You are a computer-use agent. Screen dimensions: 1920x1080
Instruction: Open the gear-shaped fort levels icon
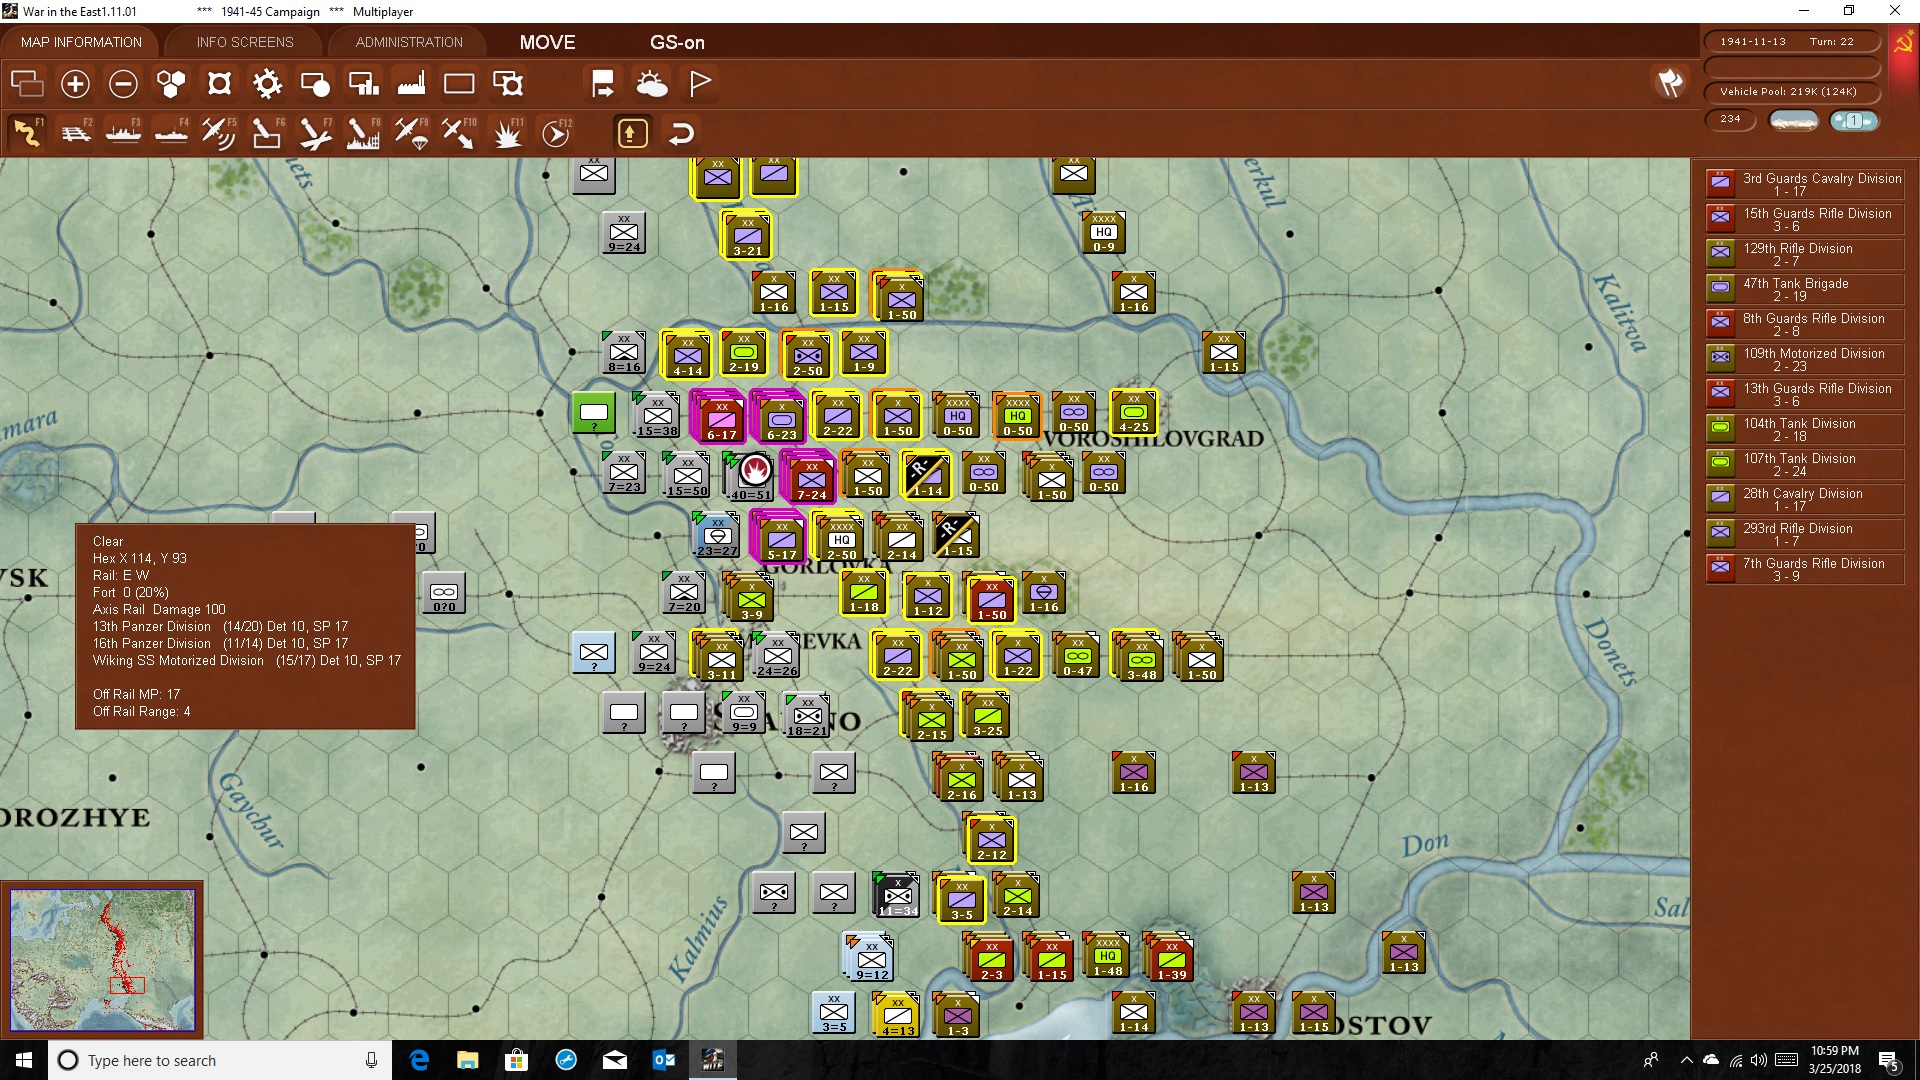click(x=267, y=84)
